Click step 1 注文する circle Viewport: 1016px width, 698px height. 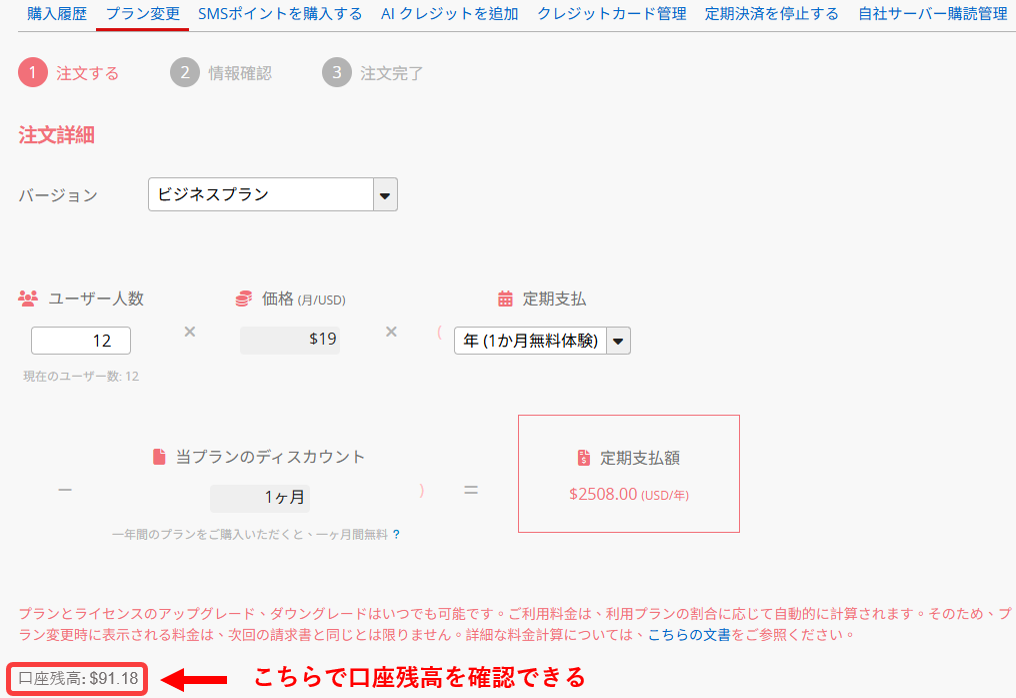coord(33,73)
